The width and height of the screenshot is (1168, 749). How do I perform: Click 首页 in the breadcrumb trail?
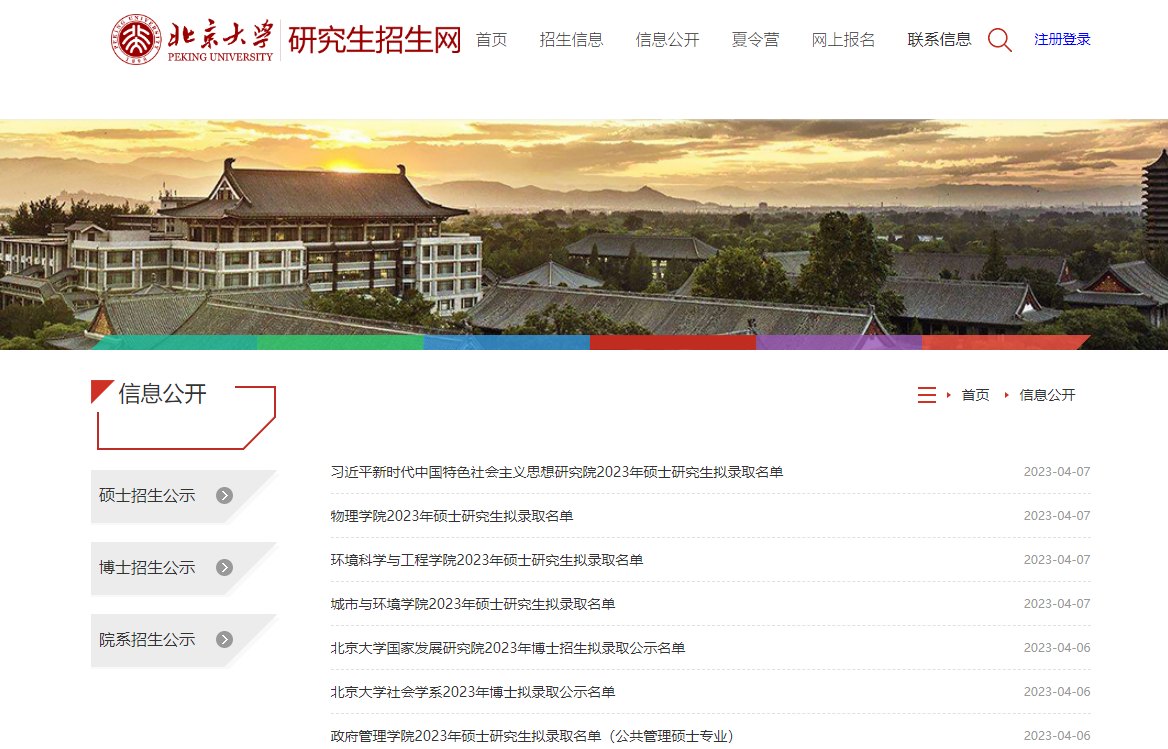click(975, 395)
